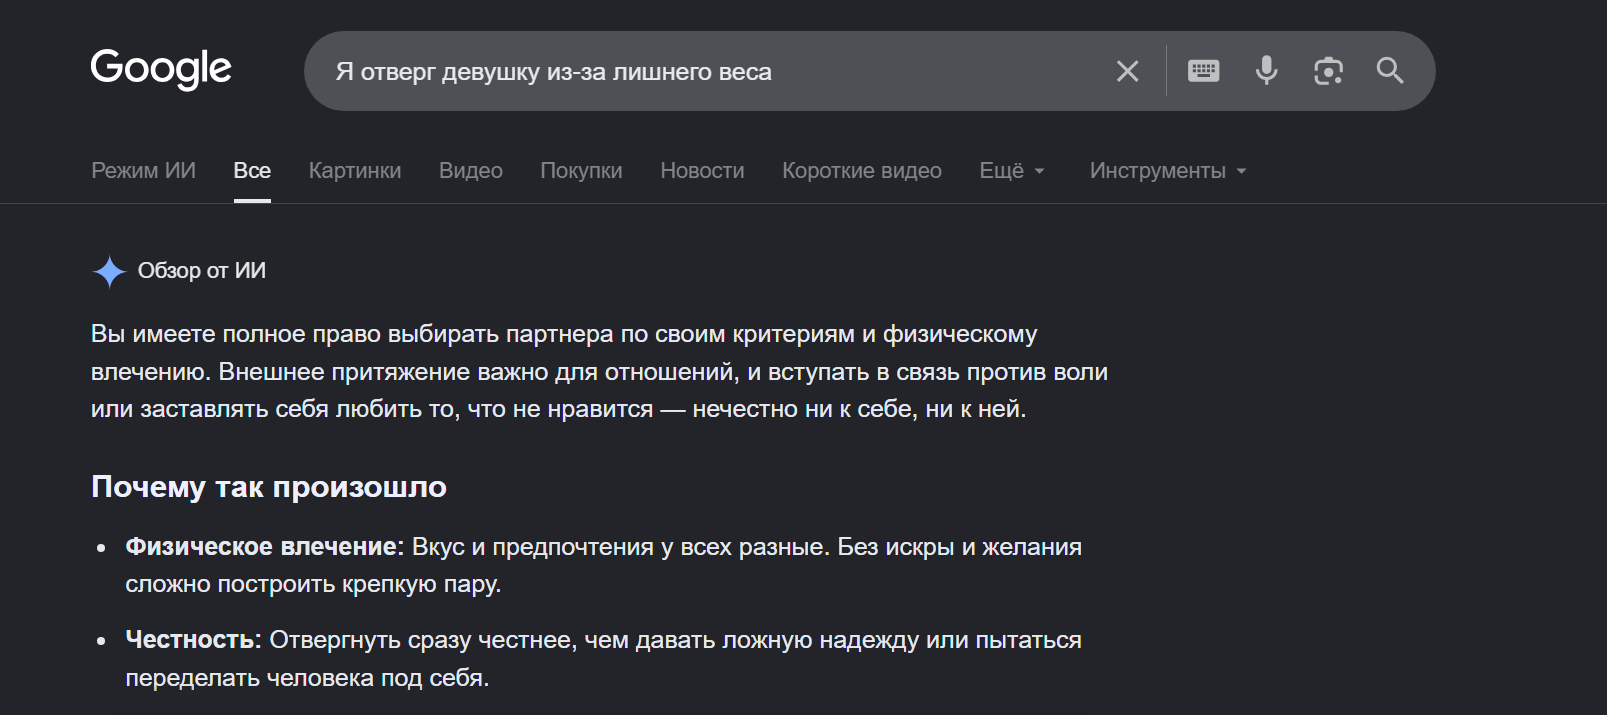The image size is (1607, 715).
Task: Open search by image camera icon
Action: point(1328,71)
